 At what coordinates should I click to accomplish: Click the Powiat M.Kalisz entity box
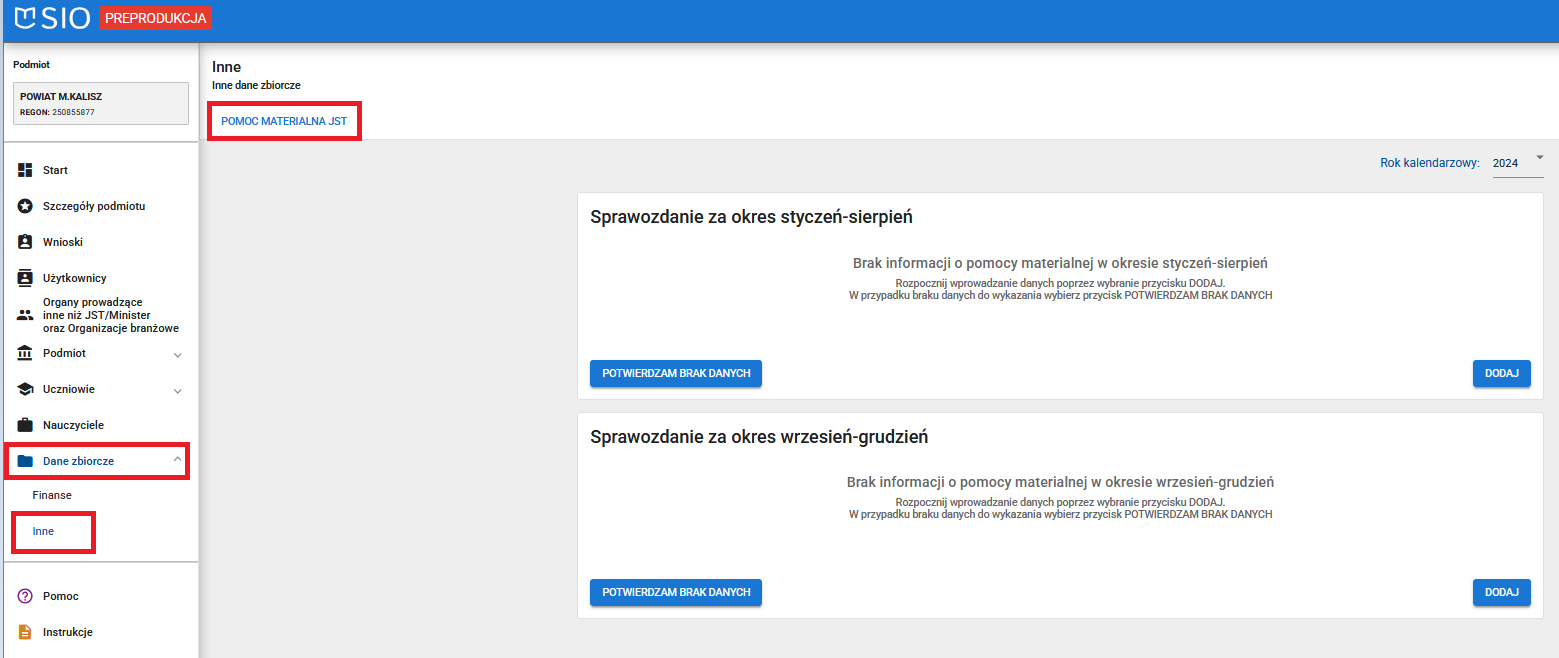tap(100, 103)
